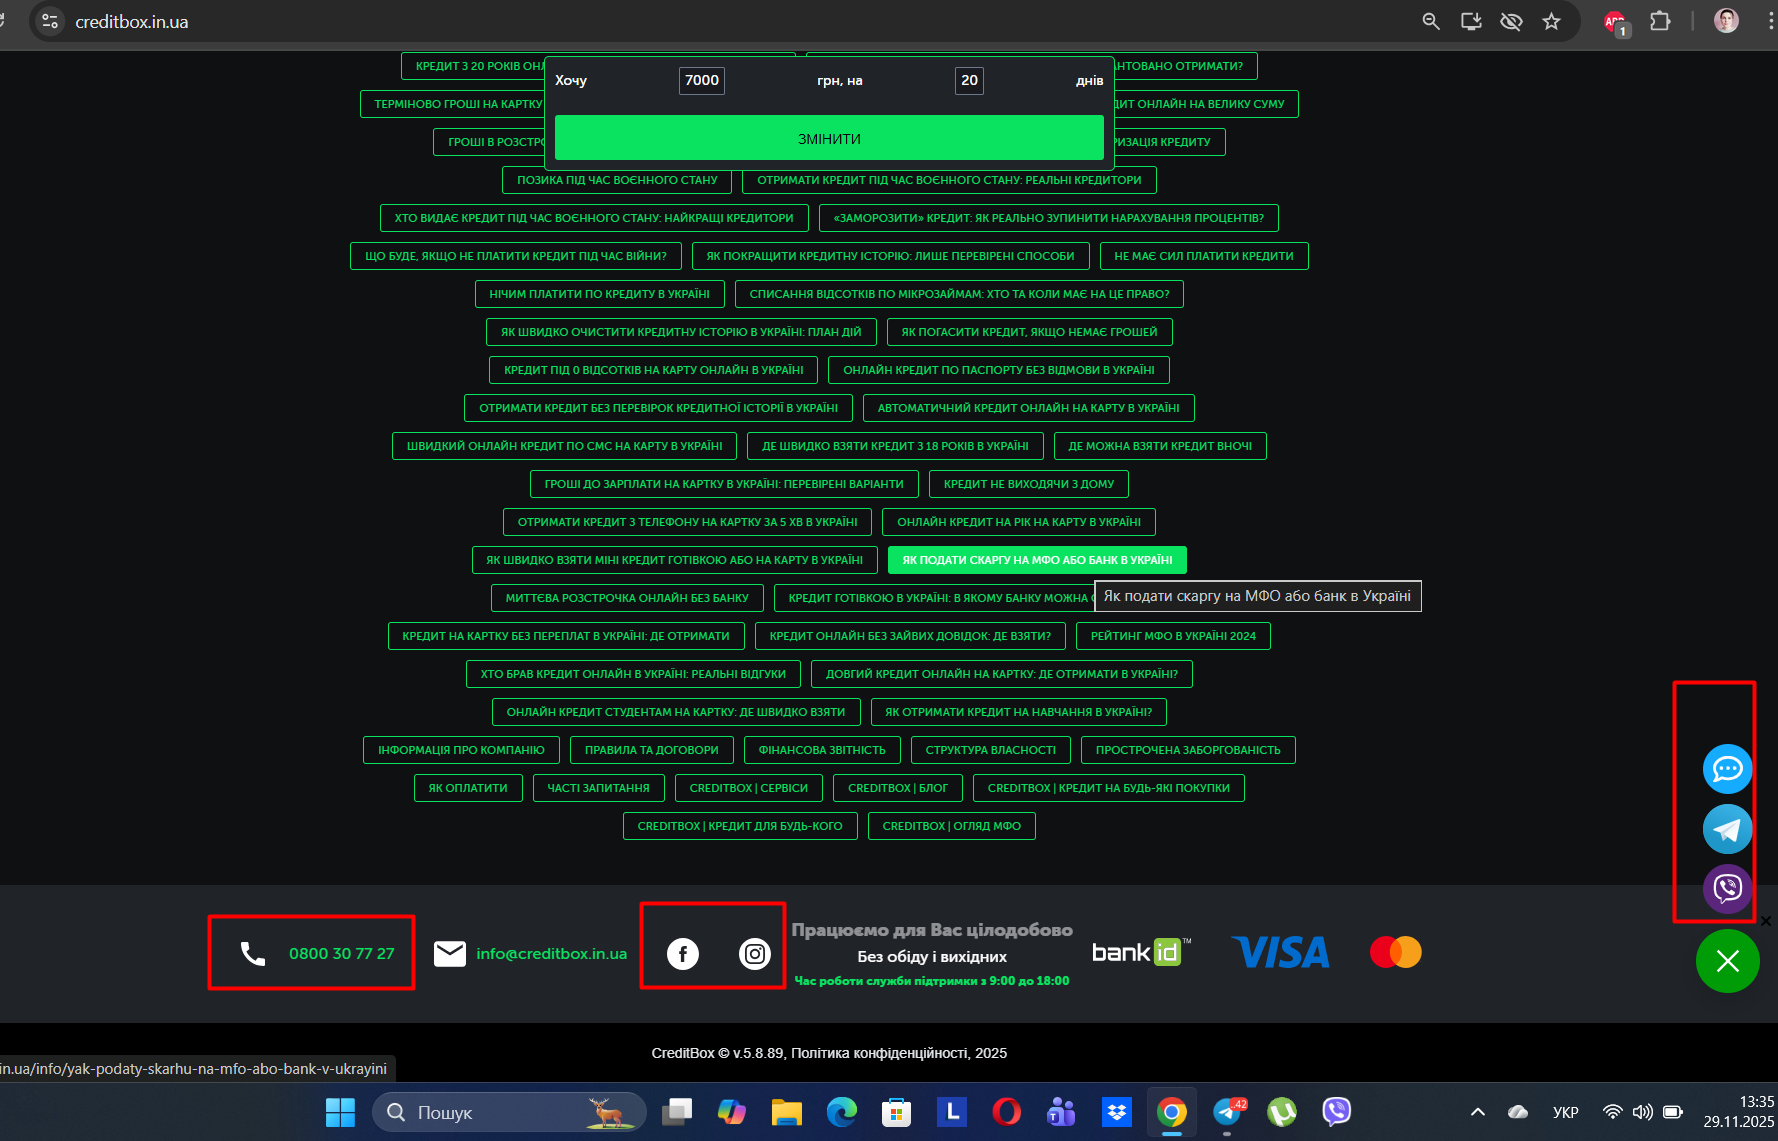
Task: Open ОНЛАЙН КРЕДИТ НА РІК НА КАРТУ link
Action: [1019, 522]
